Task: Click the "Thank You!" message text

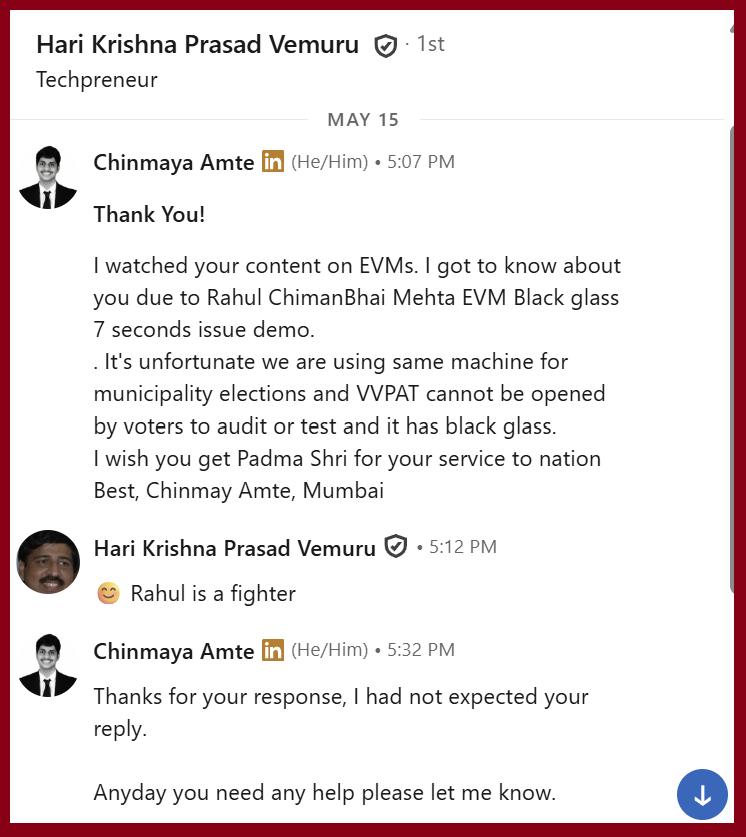Action: pos(149,214)
